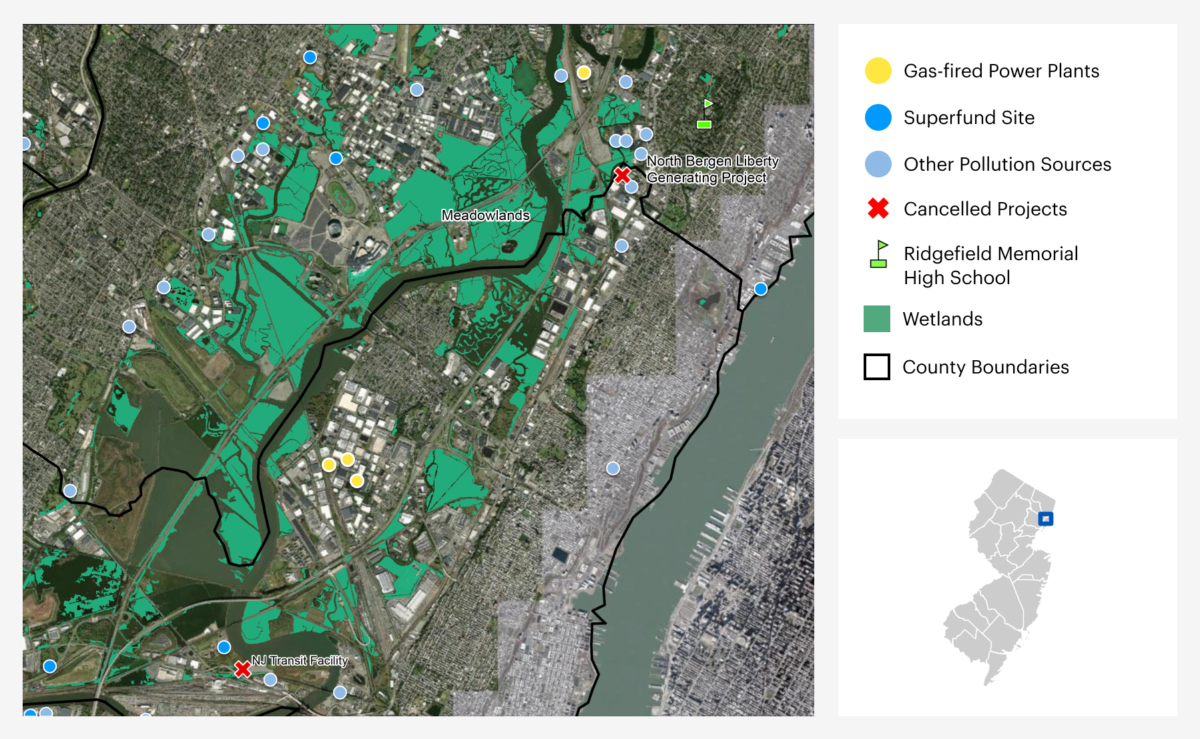Select the Superfund marker on the Hudson River shoreline

coord(760,289)
